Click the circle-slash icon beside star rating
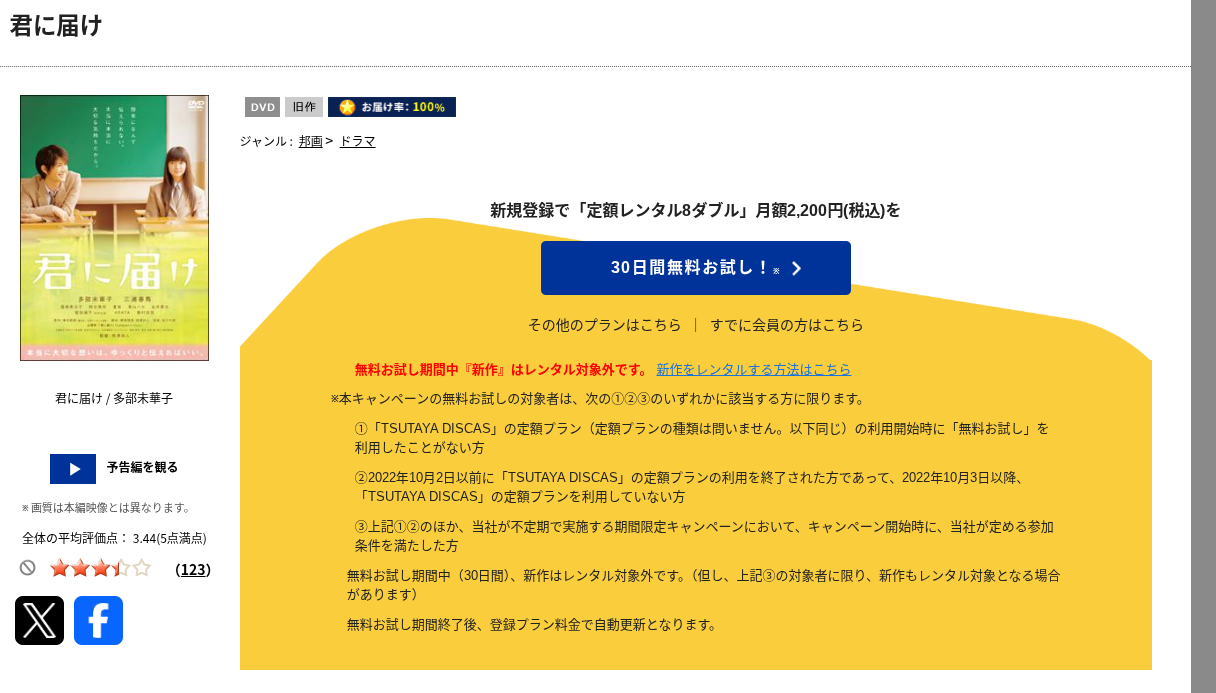 point(28,568)
